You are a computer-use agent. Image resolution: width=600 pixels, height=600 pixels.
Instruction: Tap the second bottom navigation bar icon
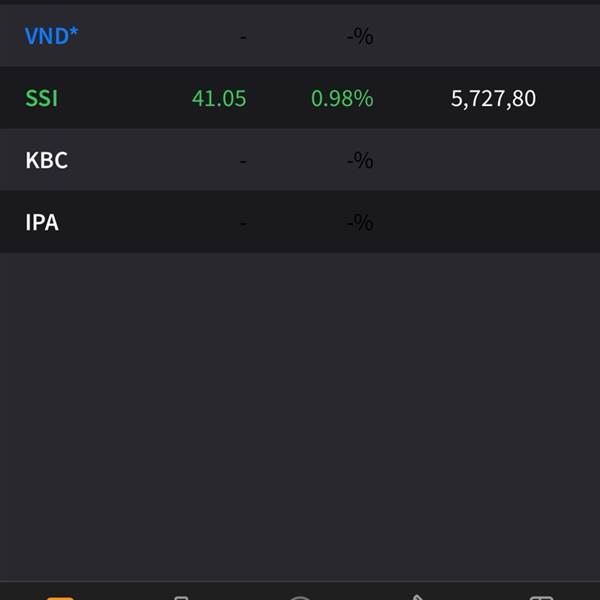click(x=180, y=596)
